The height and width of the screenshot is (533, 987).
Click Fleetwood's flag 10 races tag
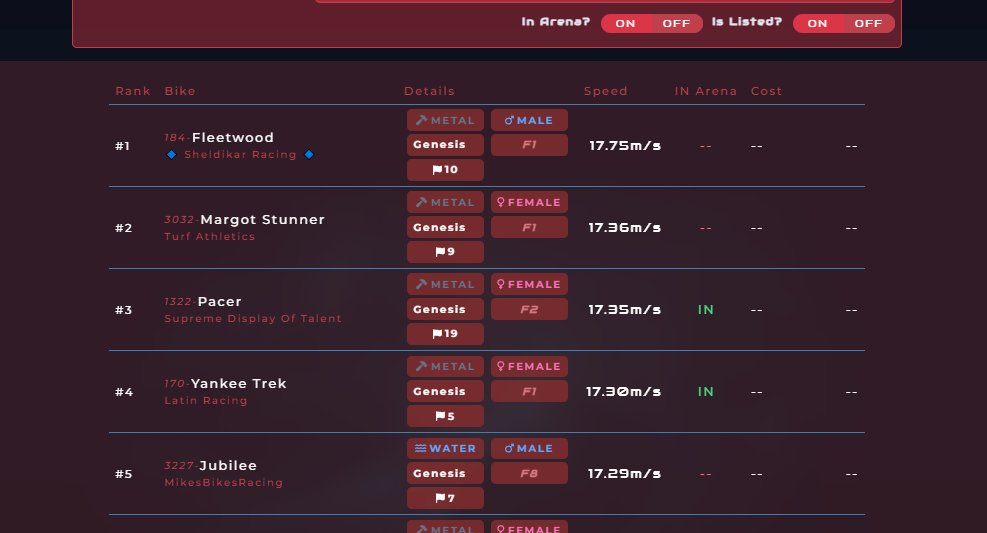click(445, 169)
